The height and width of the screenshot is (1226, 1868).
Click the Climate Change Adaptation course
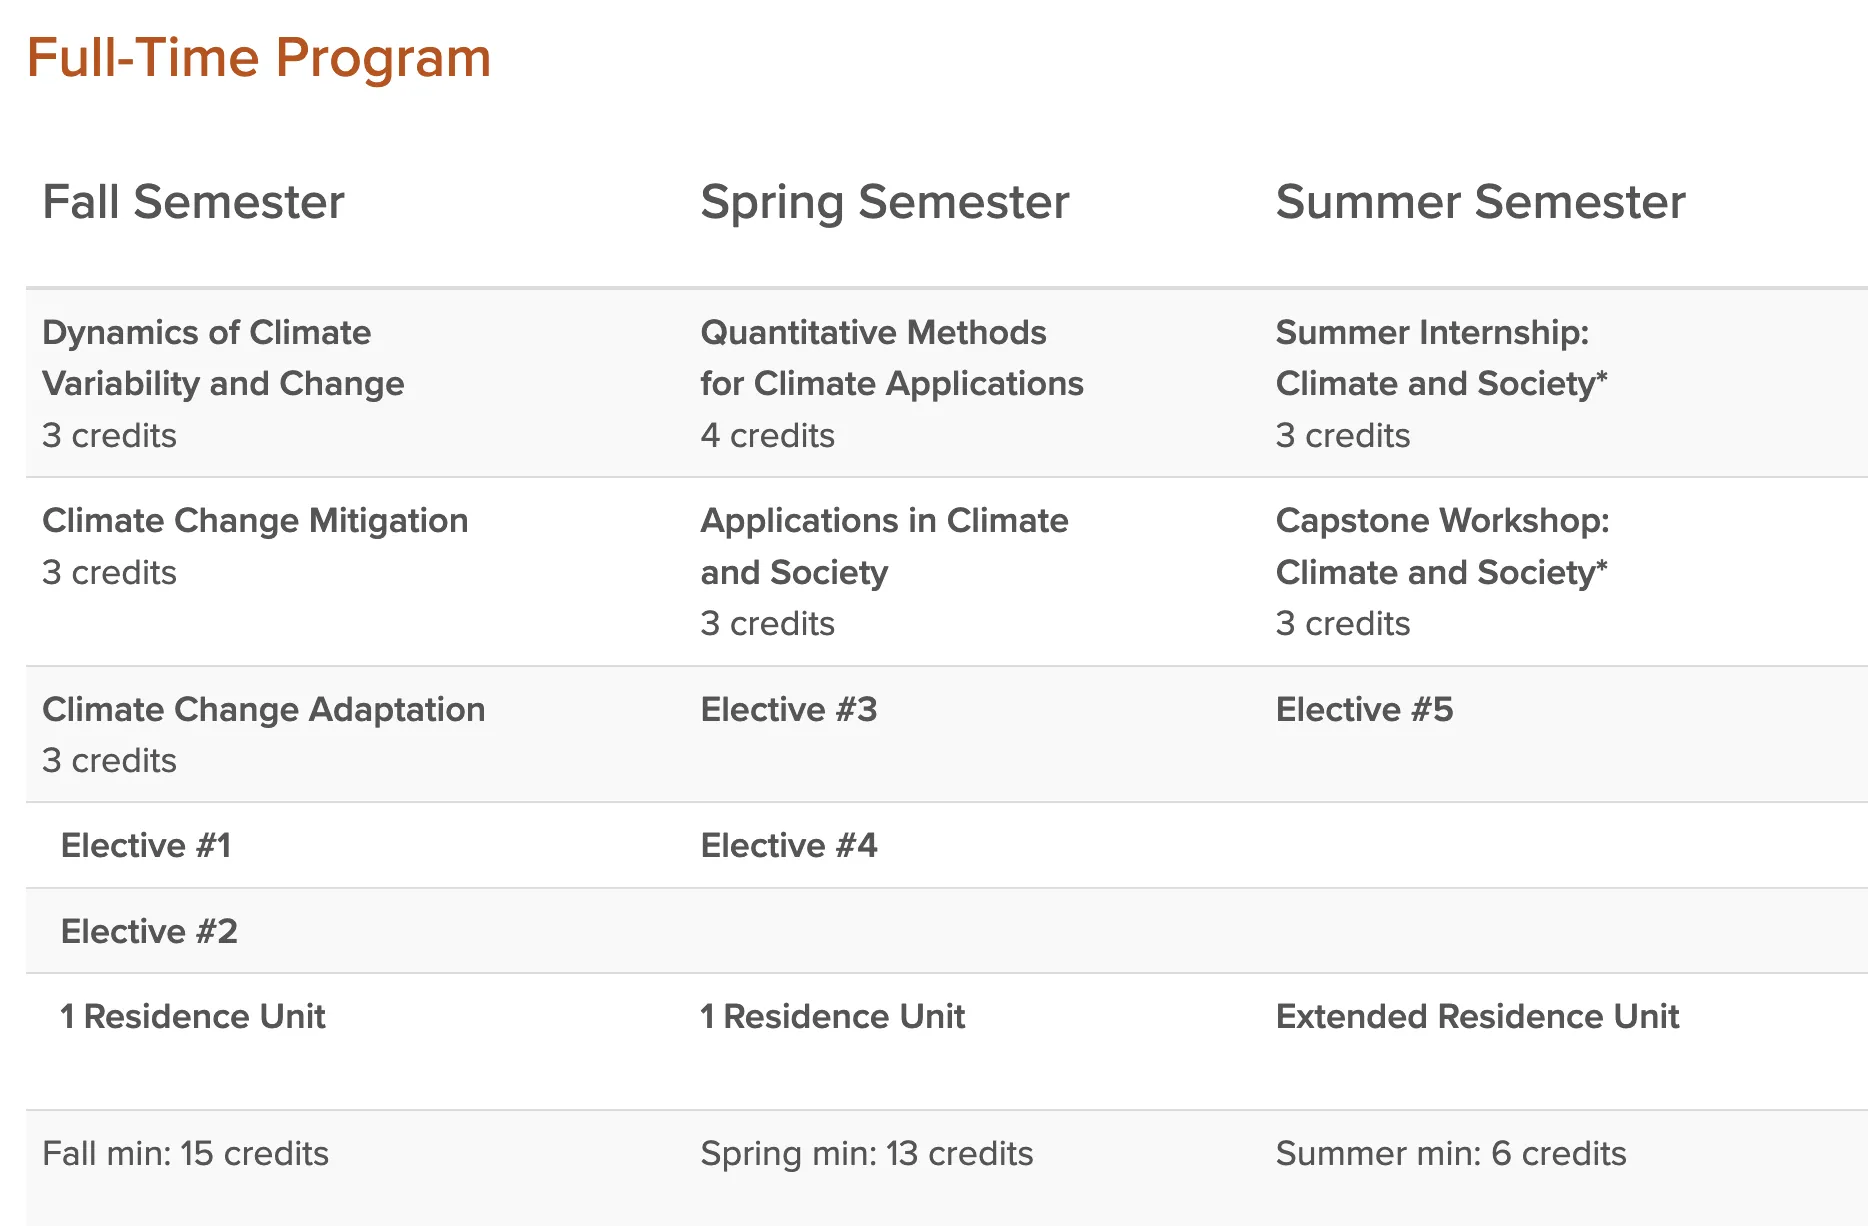pyautogui.click(x=264, y=710)
